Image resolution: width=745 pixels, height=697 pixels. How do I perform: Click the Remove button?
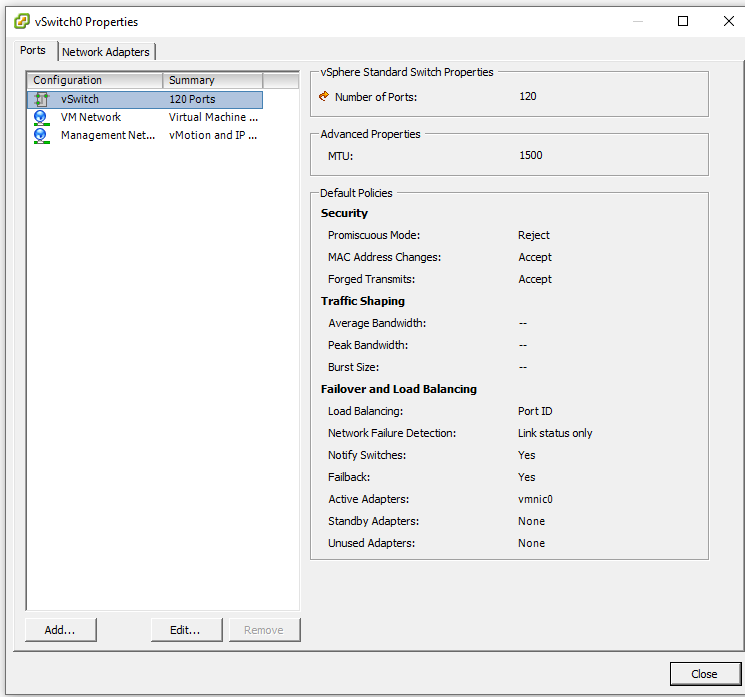[264, 630]
